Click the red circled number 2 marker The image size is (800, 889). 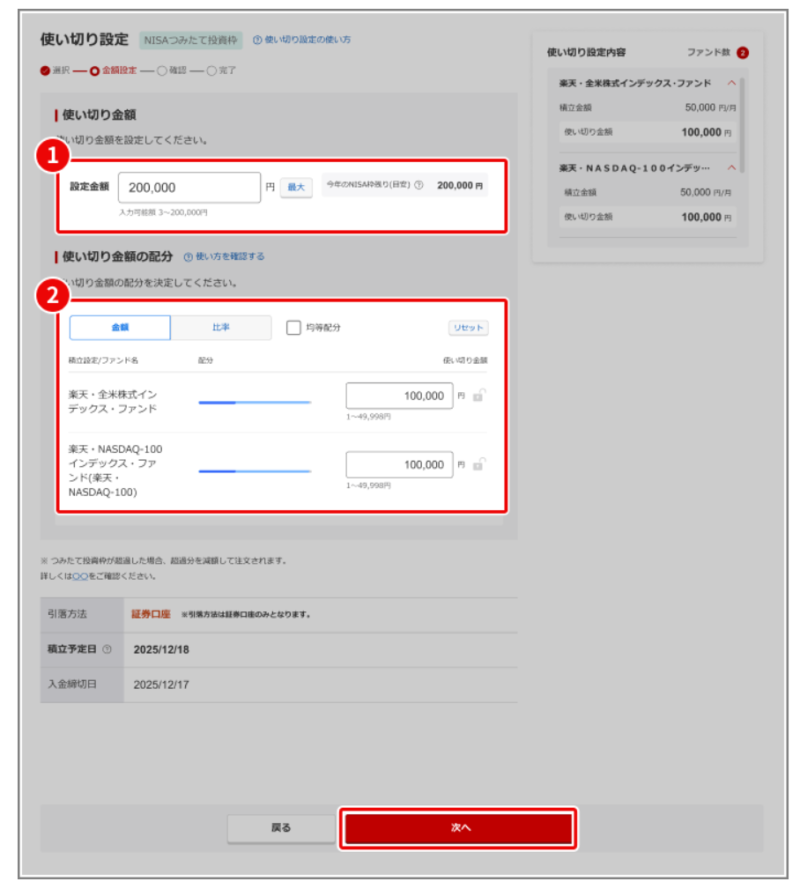coord(52,296)
